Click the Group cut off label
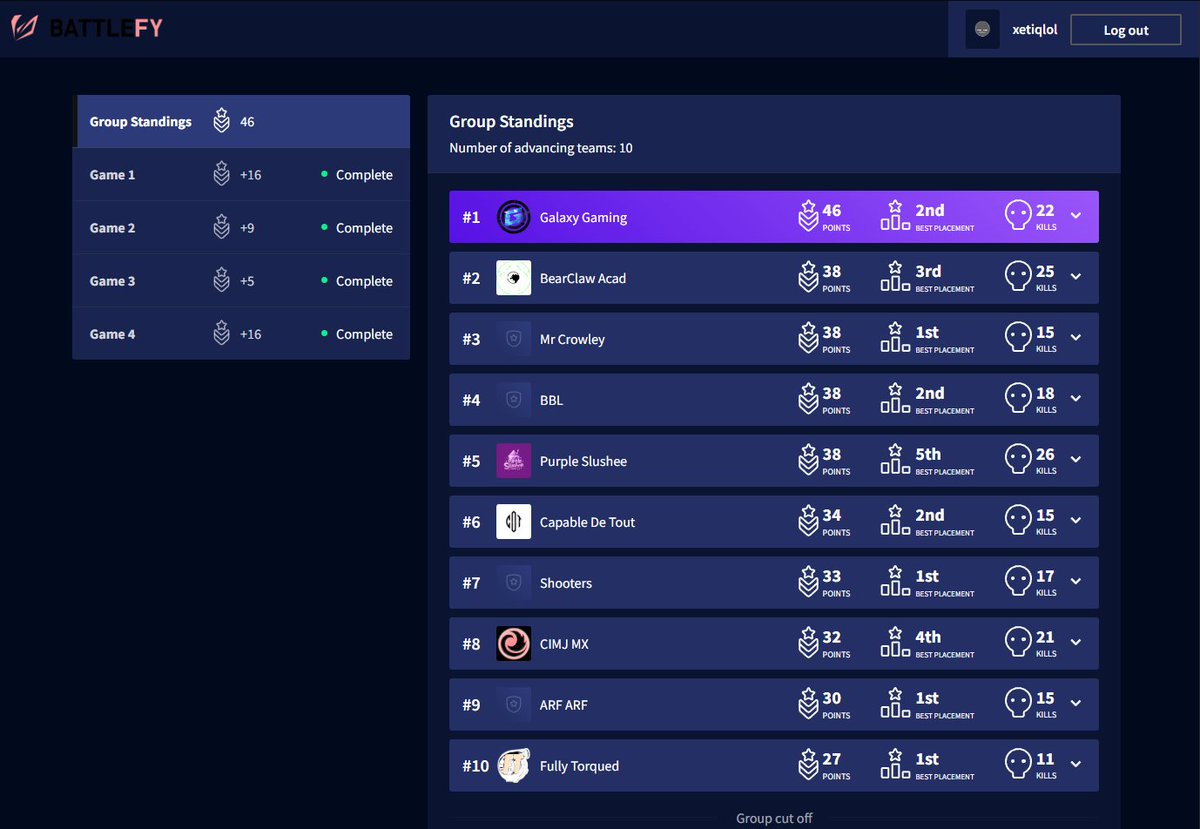1200x829 pixels. pos(774,818)
